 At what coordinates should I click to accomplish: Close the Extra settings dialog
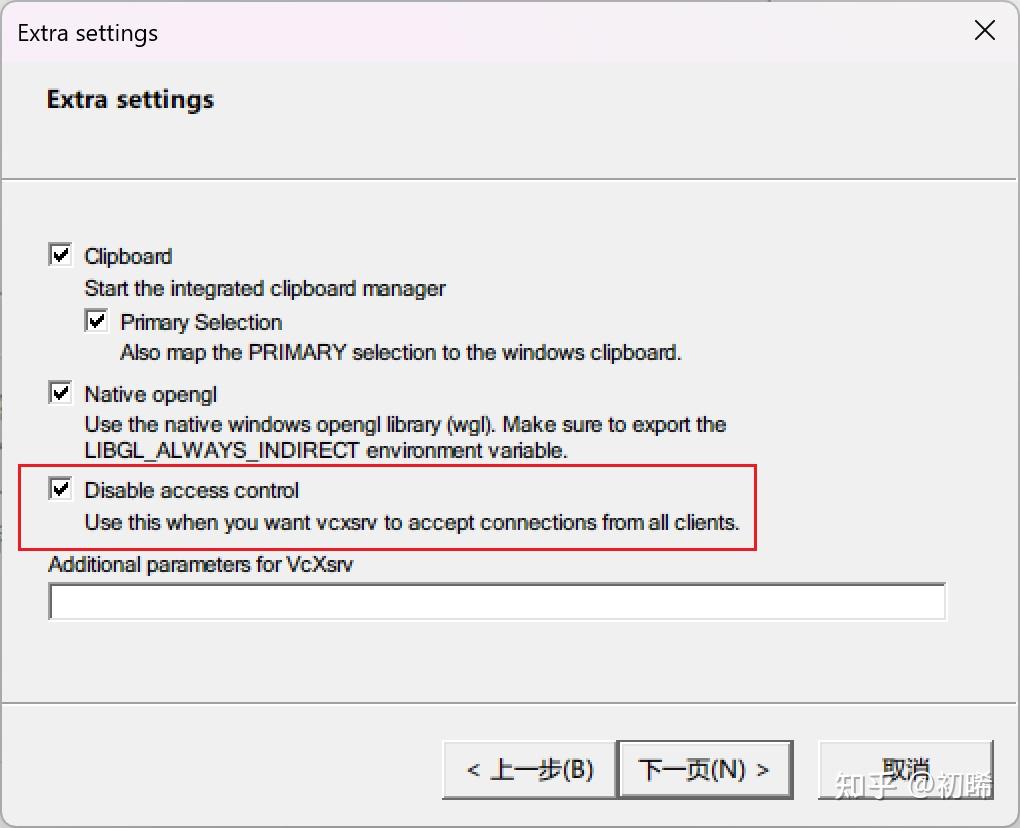[984, 30]
